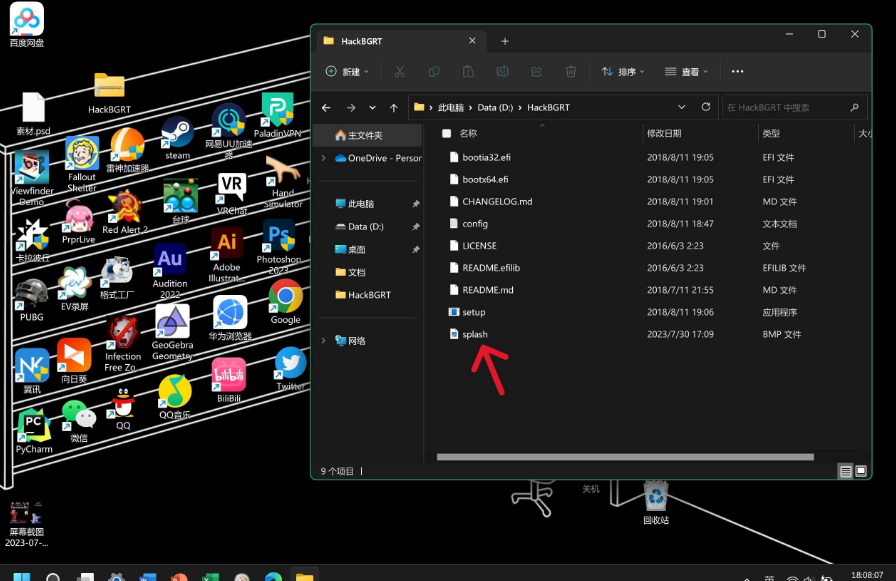Open the See more (…) menu

pyautogui.click(x=738, y=71)
